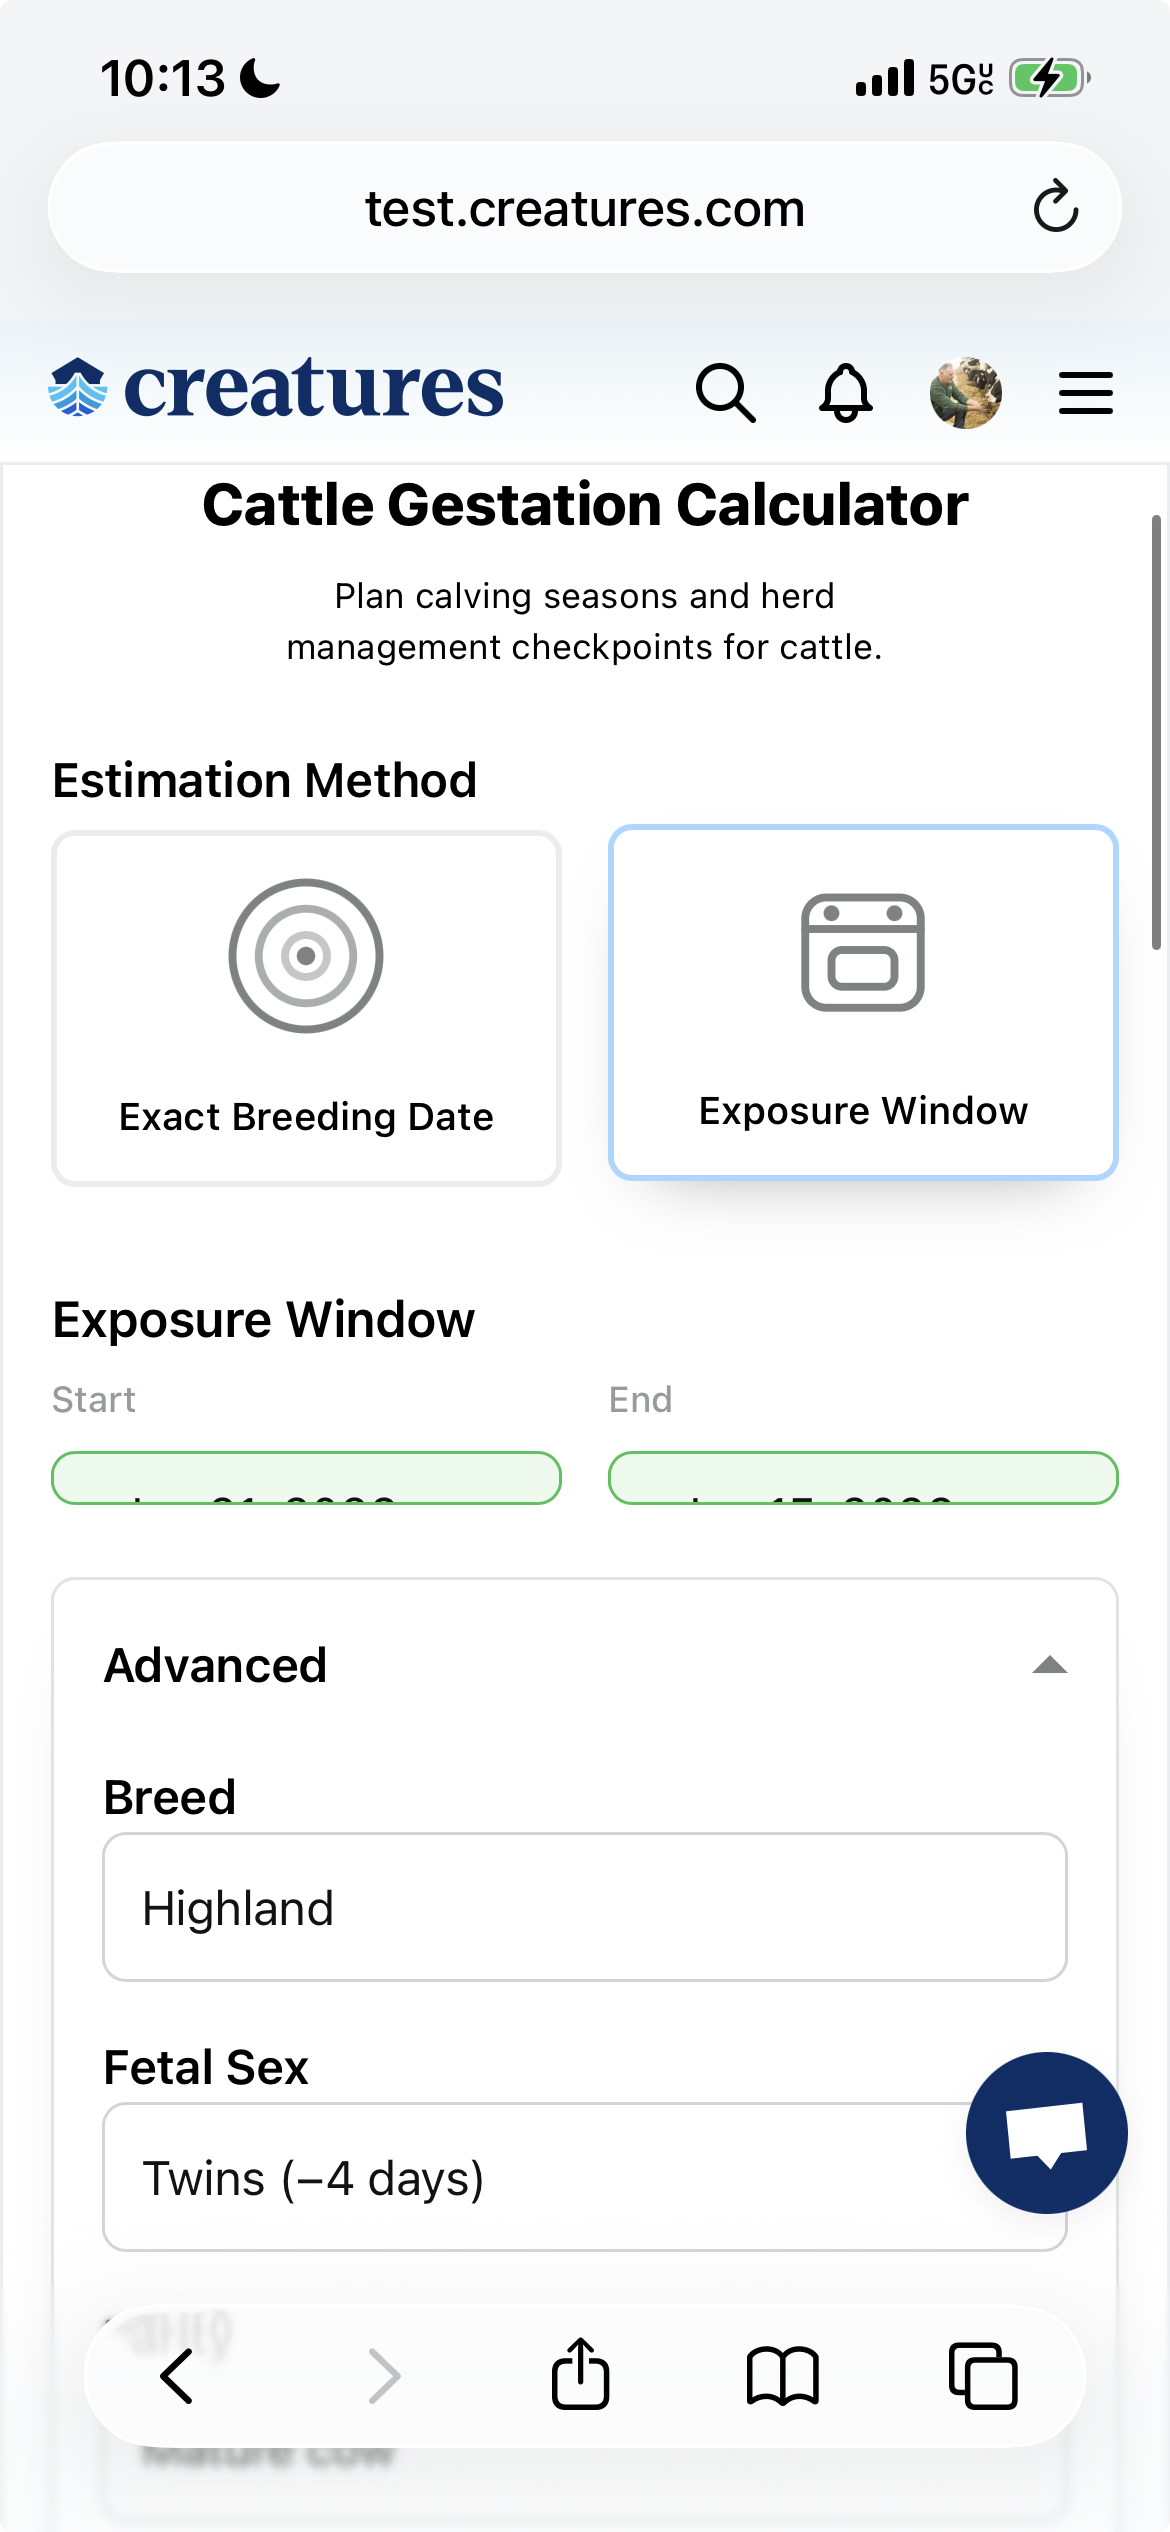Image resolution: width=1170 pixels, height=2532 pixels.
Task: Tap the test.creatures.com address bar
Action: [585, 208]
